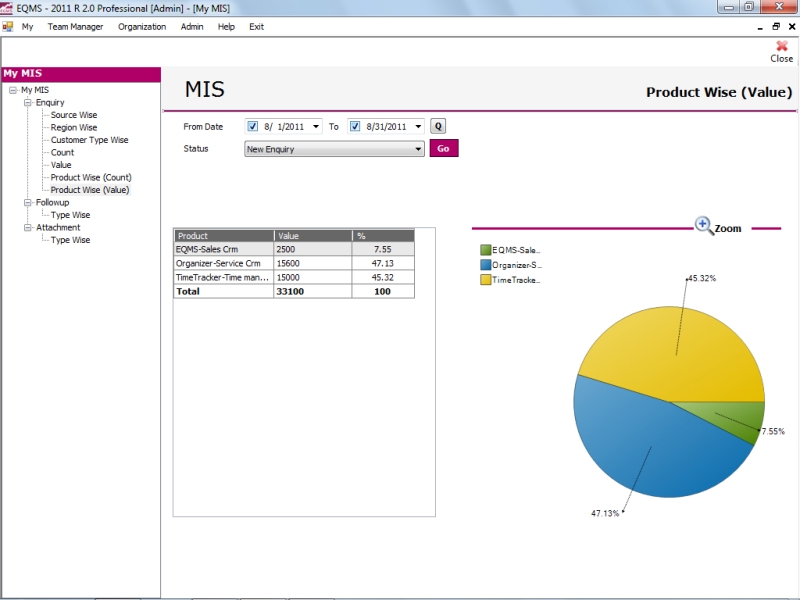Open the From Date calendar dropdown
The width and height of the screenshot is (800, 600).
coord(316,127)
